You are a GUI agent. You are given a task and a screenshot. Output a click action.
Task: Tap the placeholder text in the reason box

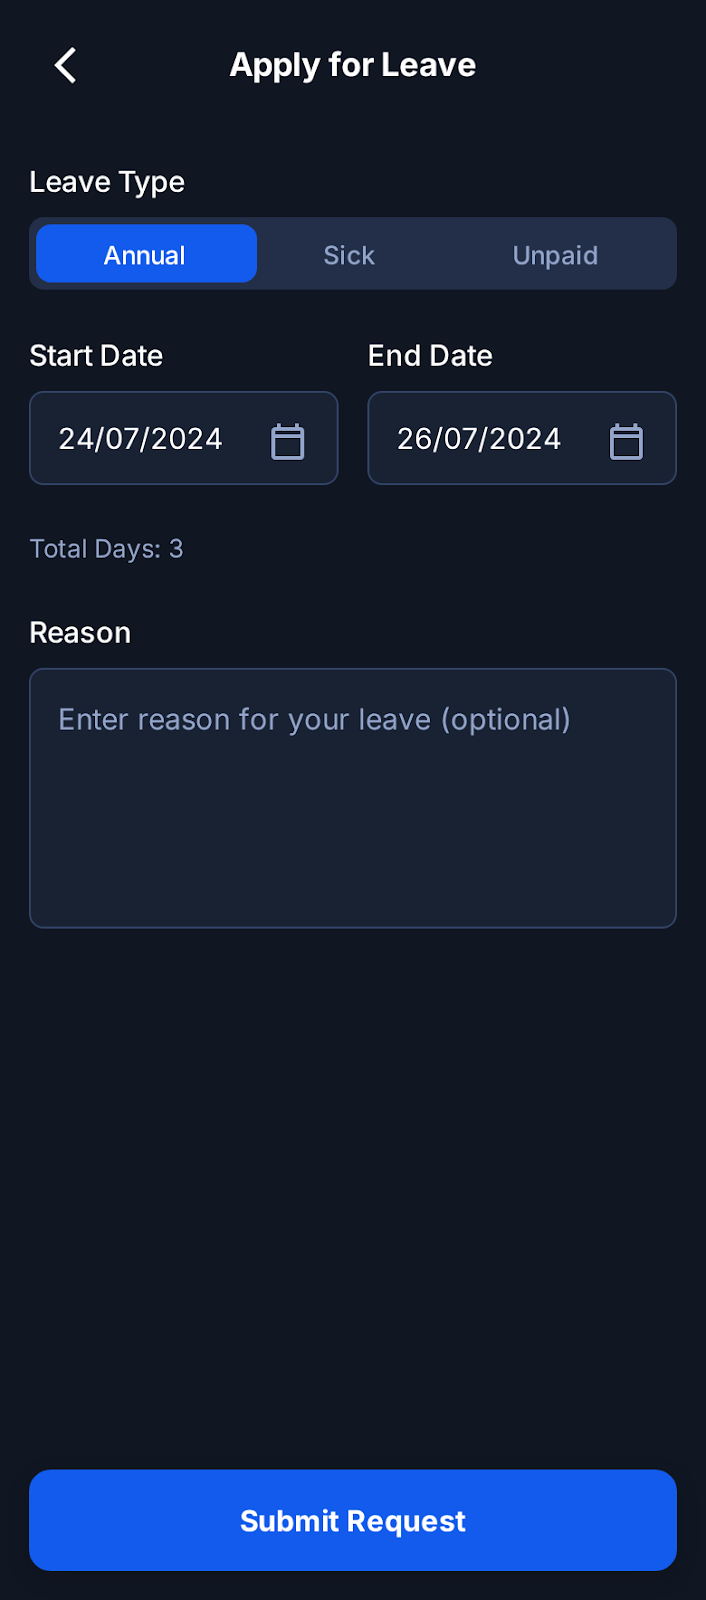click(x=314, y=719)
